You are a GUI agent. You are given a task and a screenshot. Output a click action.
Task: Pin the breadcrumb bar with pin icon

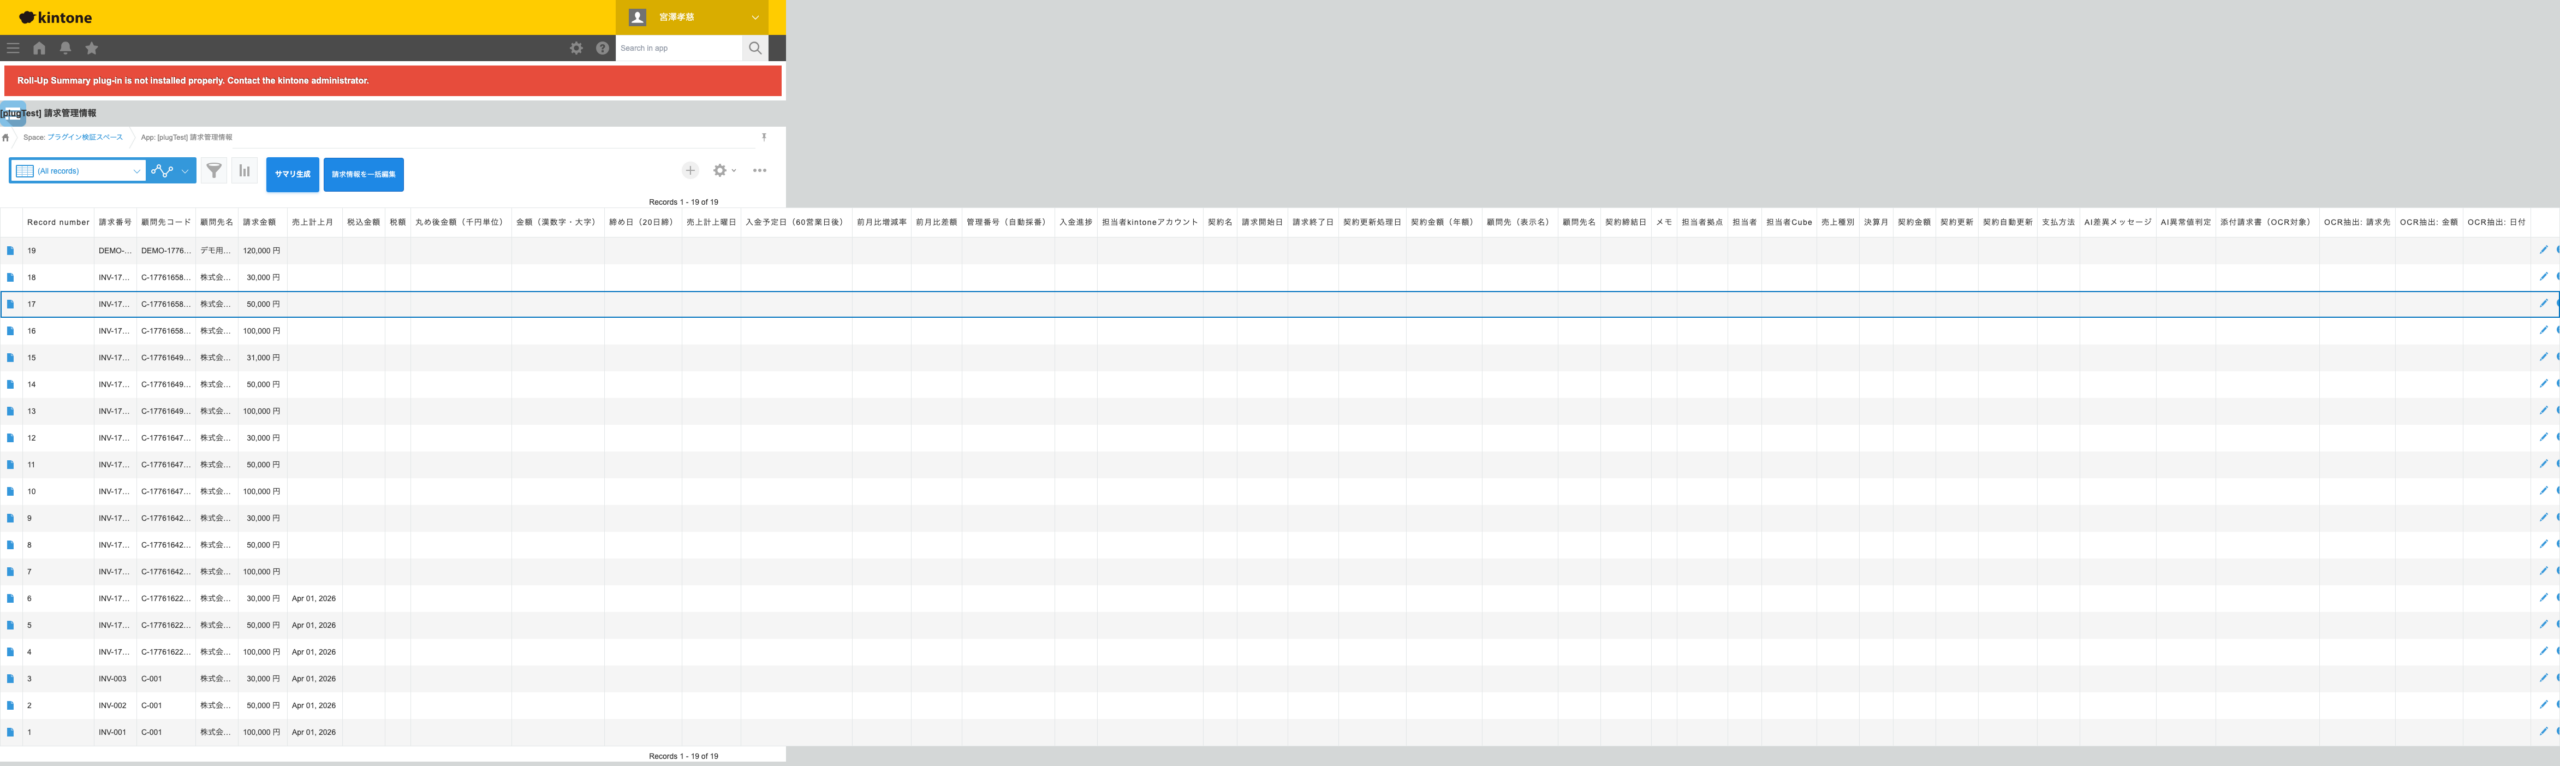(x=764, y=137)
